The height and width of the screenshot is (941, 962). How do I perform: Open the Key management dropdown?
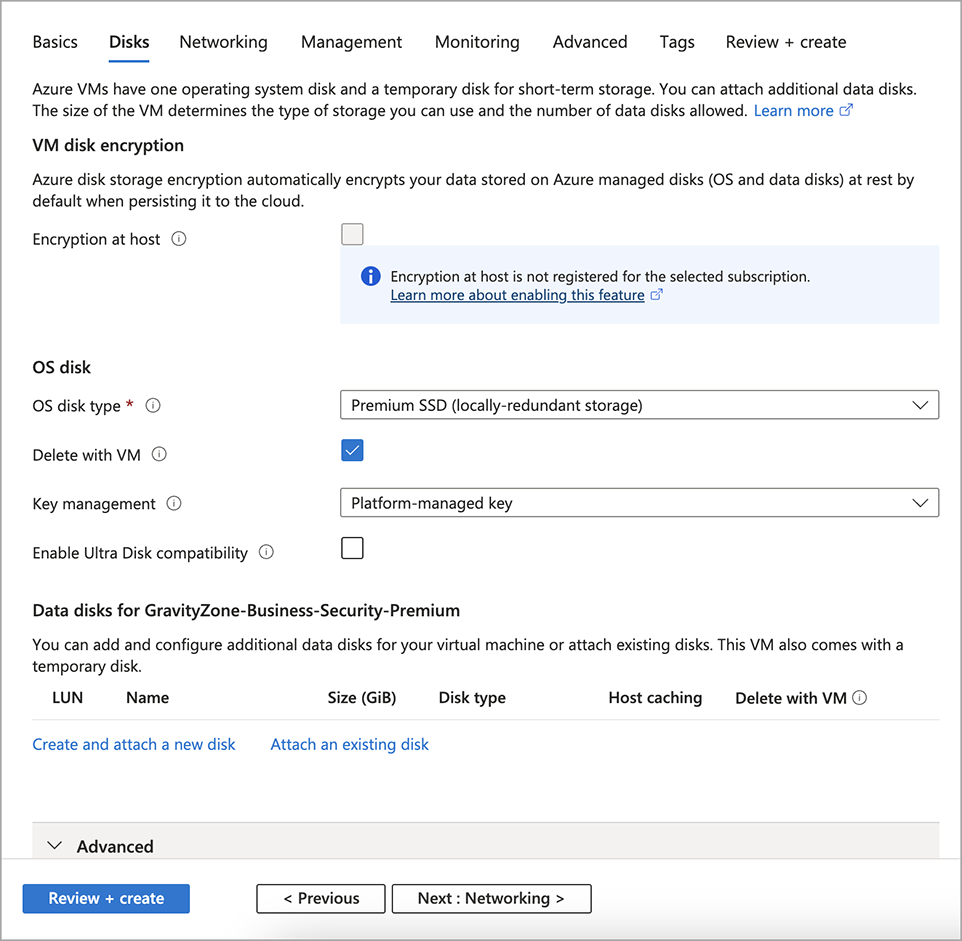639,503
